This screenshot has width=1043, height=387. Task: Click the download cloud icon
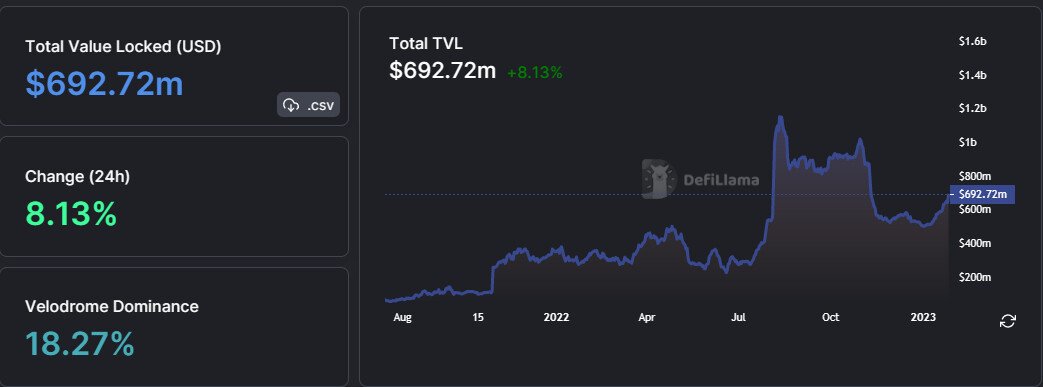[x=291, y=104]
